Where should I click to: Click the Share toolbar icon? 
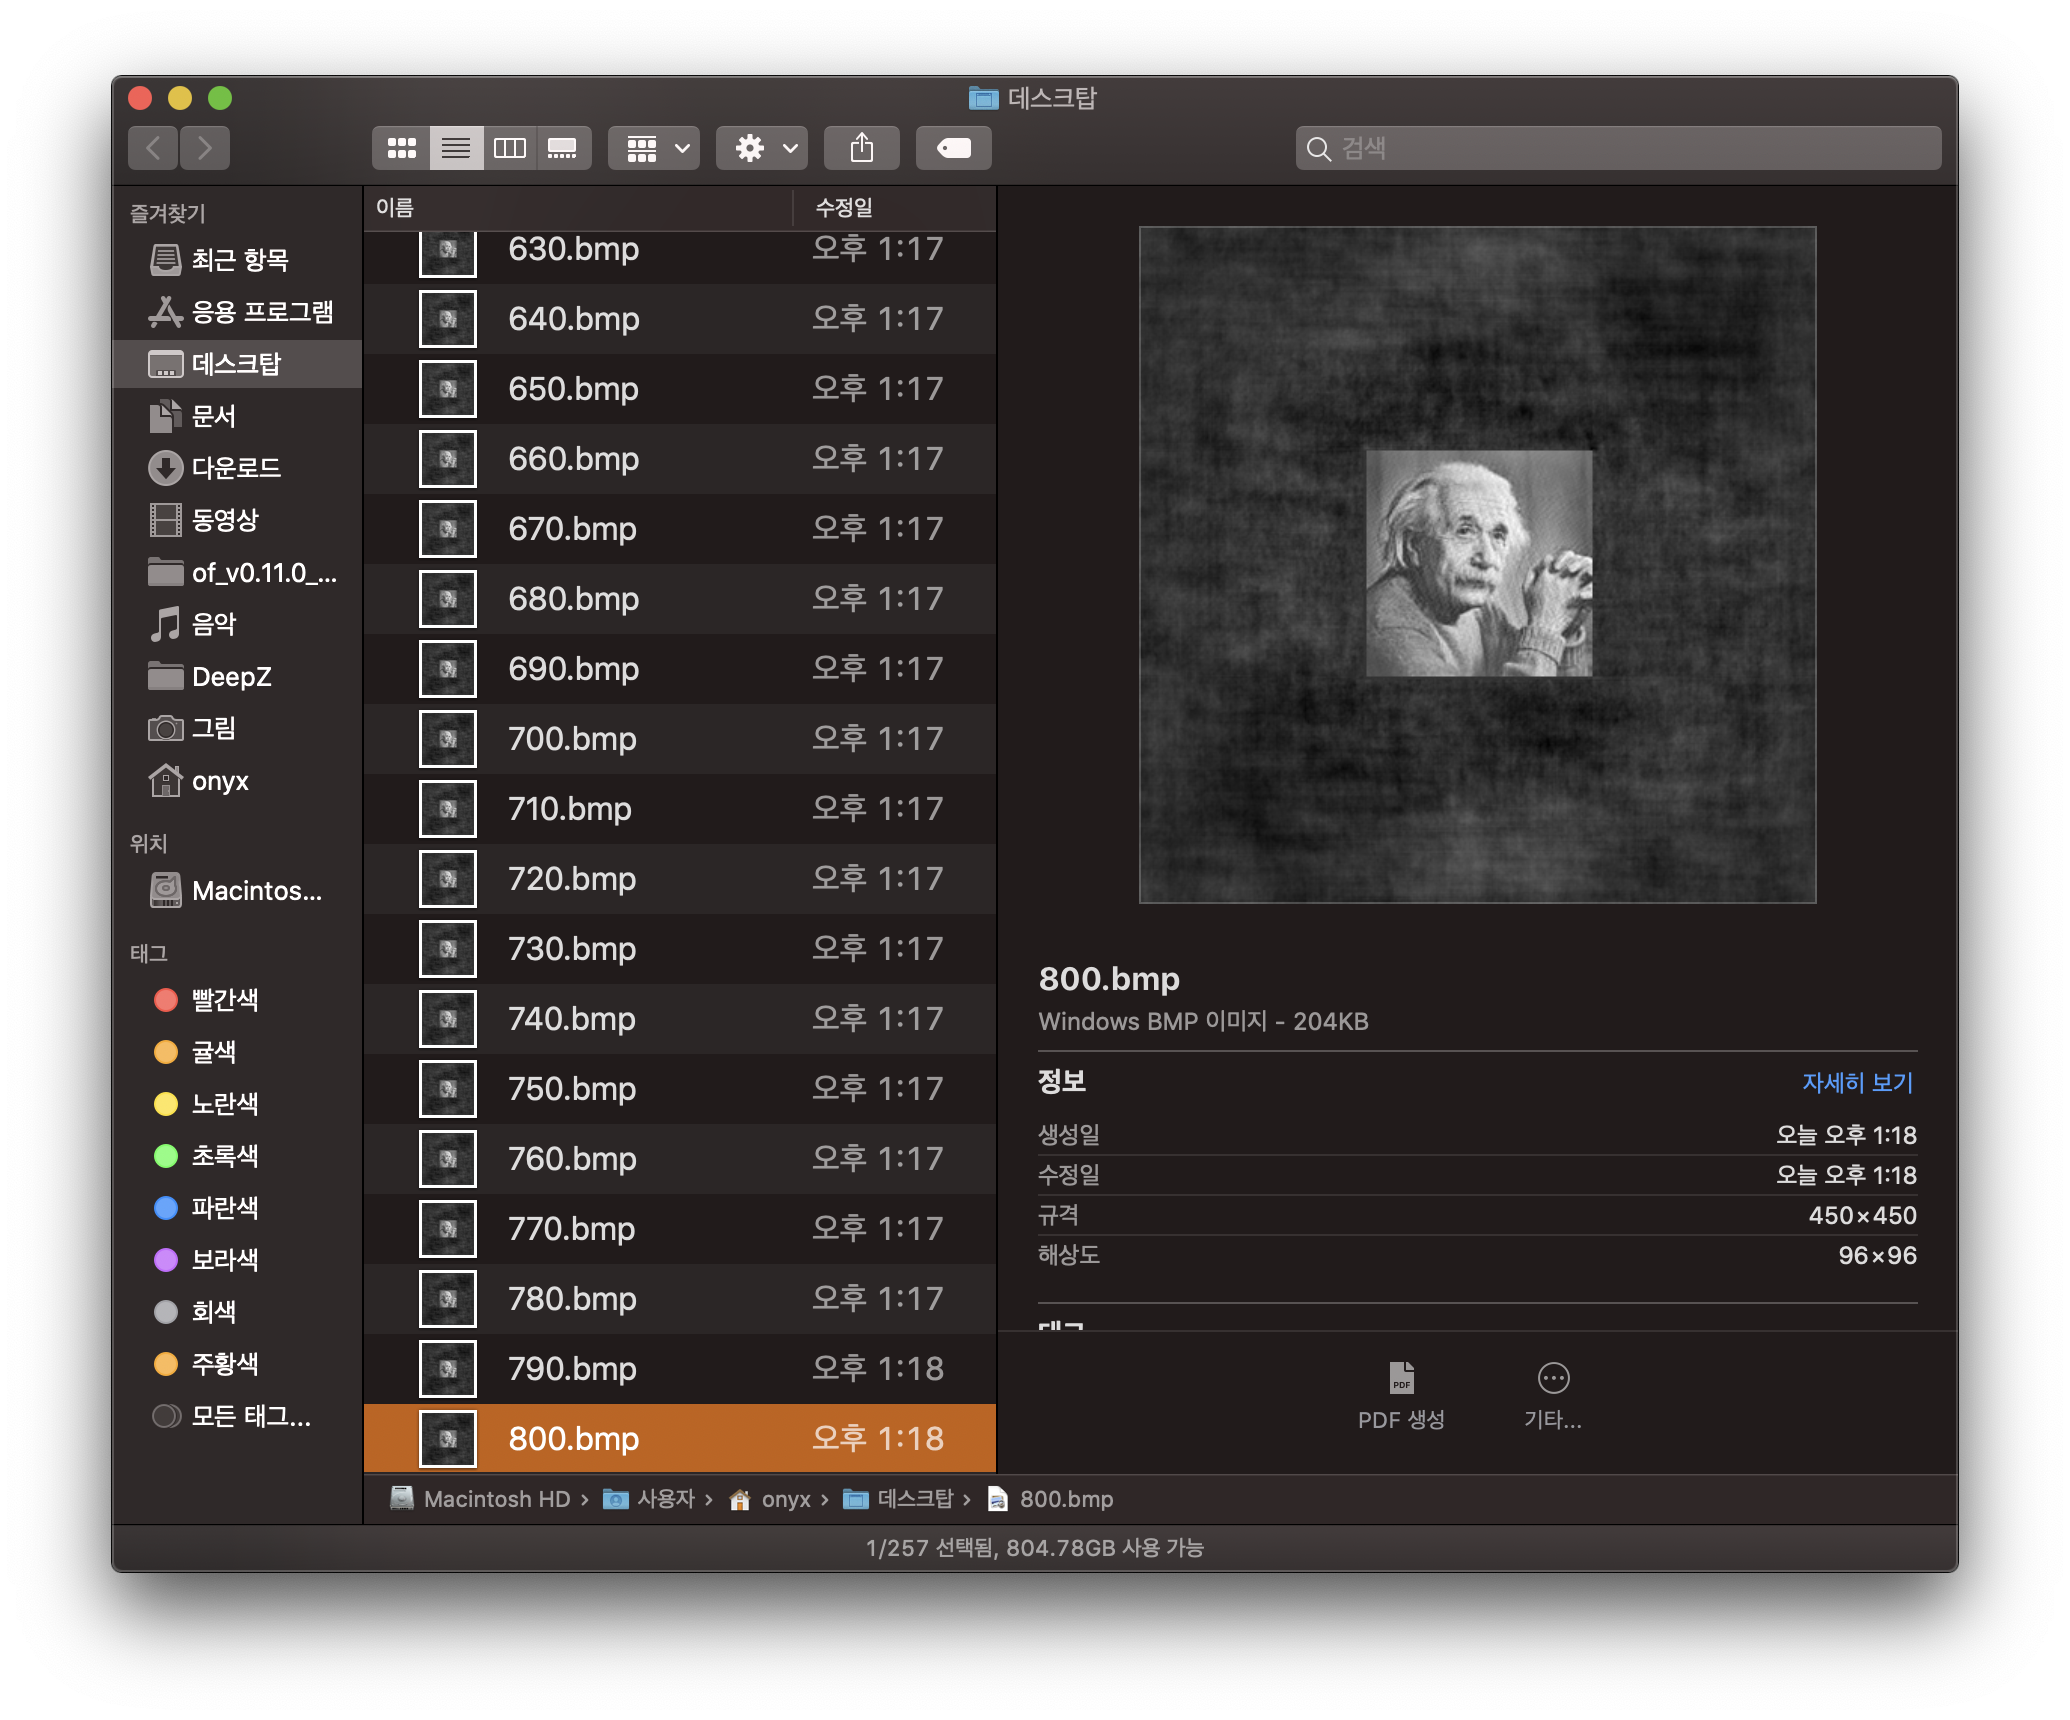coord(862,149)
